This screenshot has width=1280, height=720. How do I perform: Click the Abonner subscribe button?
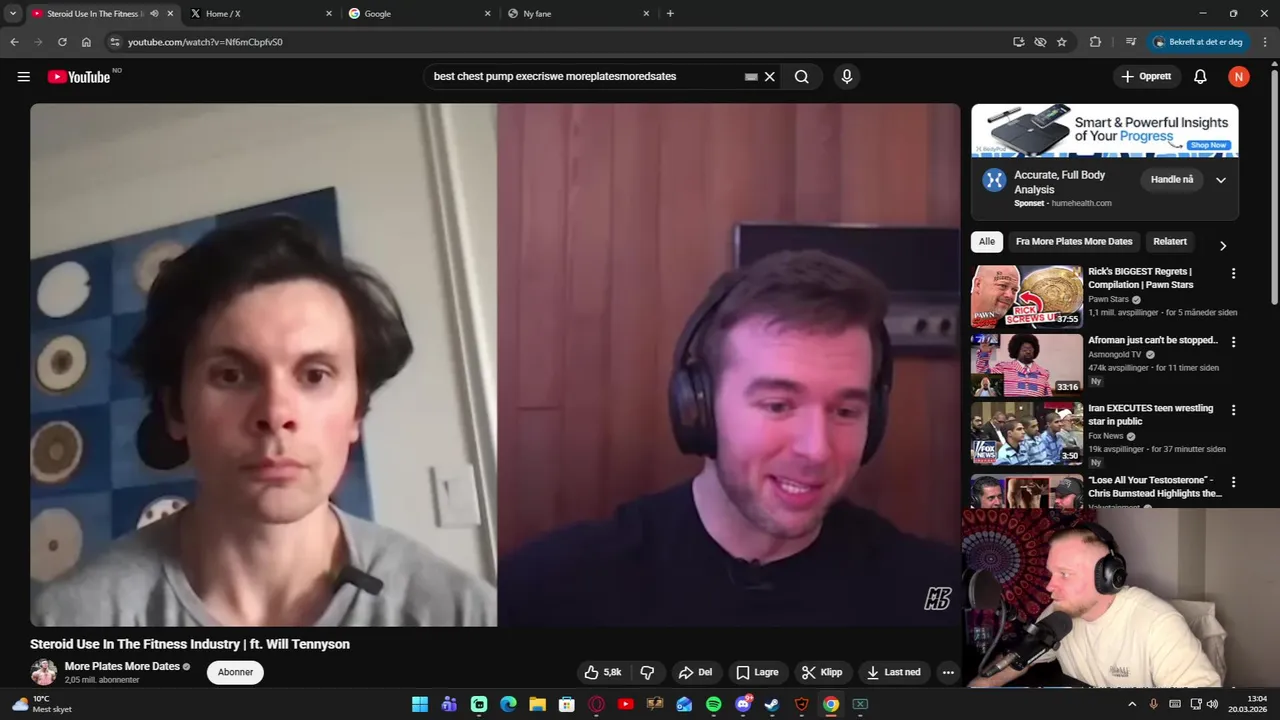(x=235, y=672)
